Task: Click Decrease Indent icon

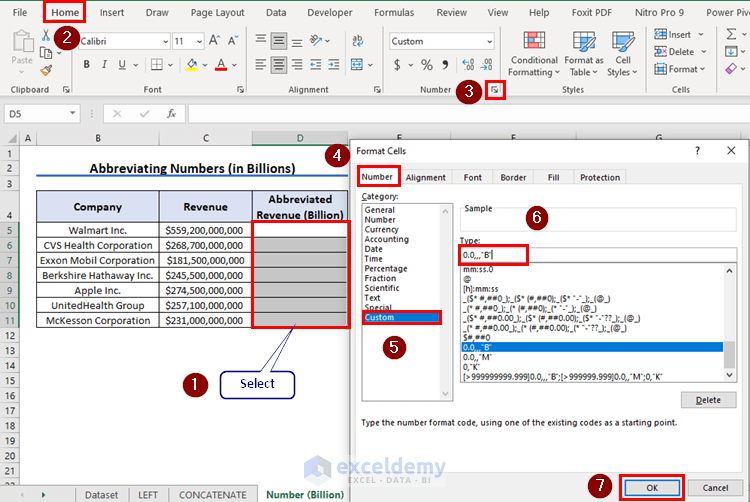Action: point(316,64)
